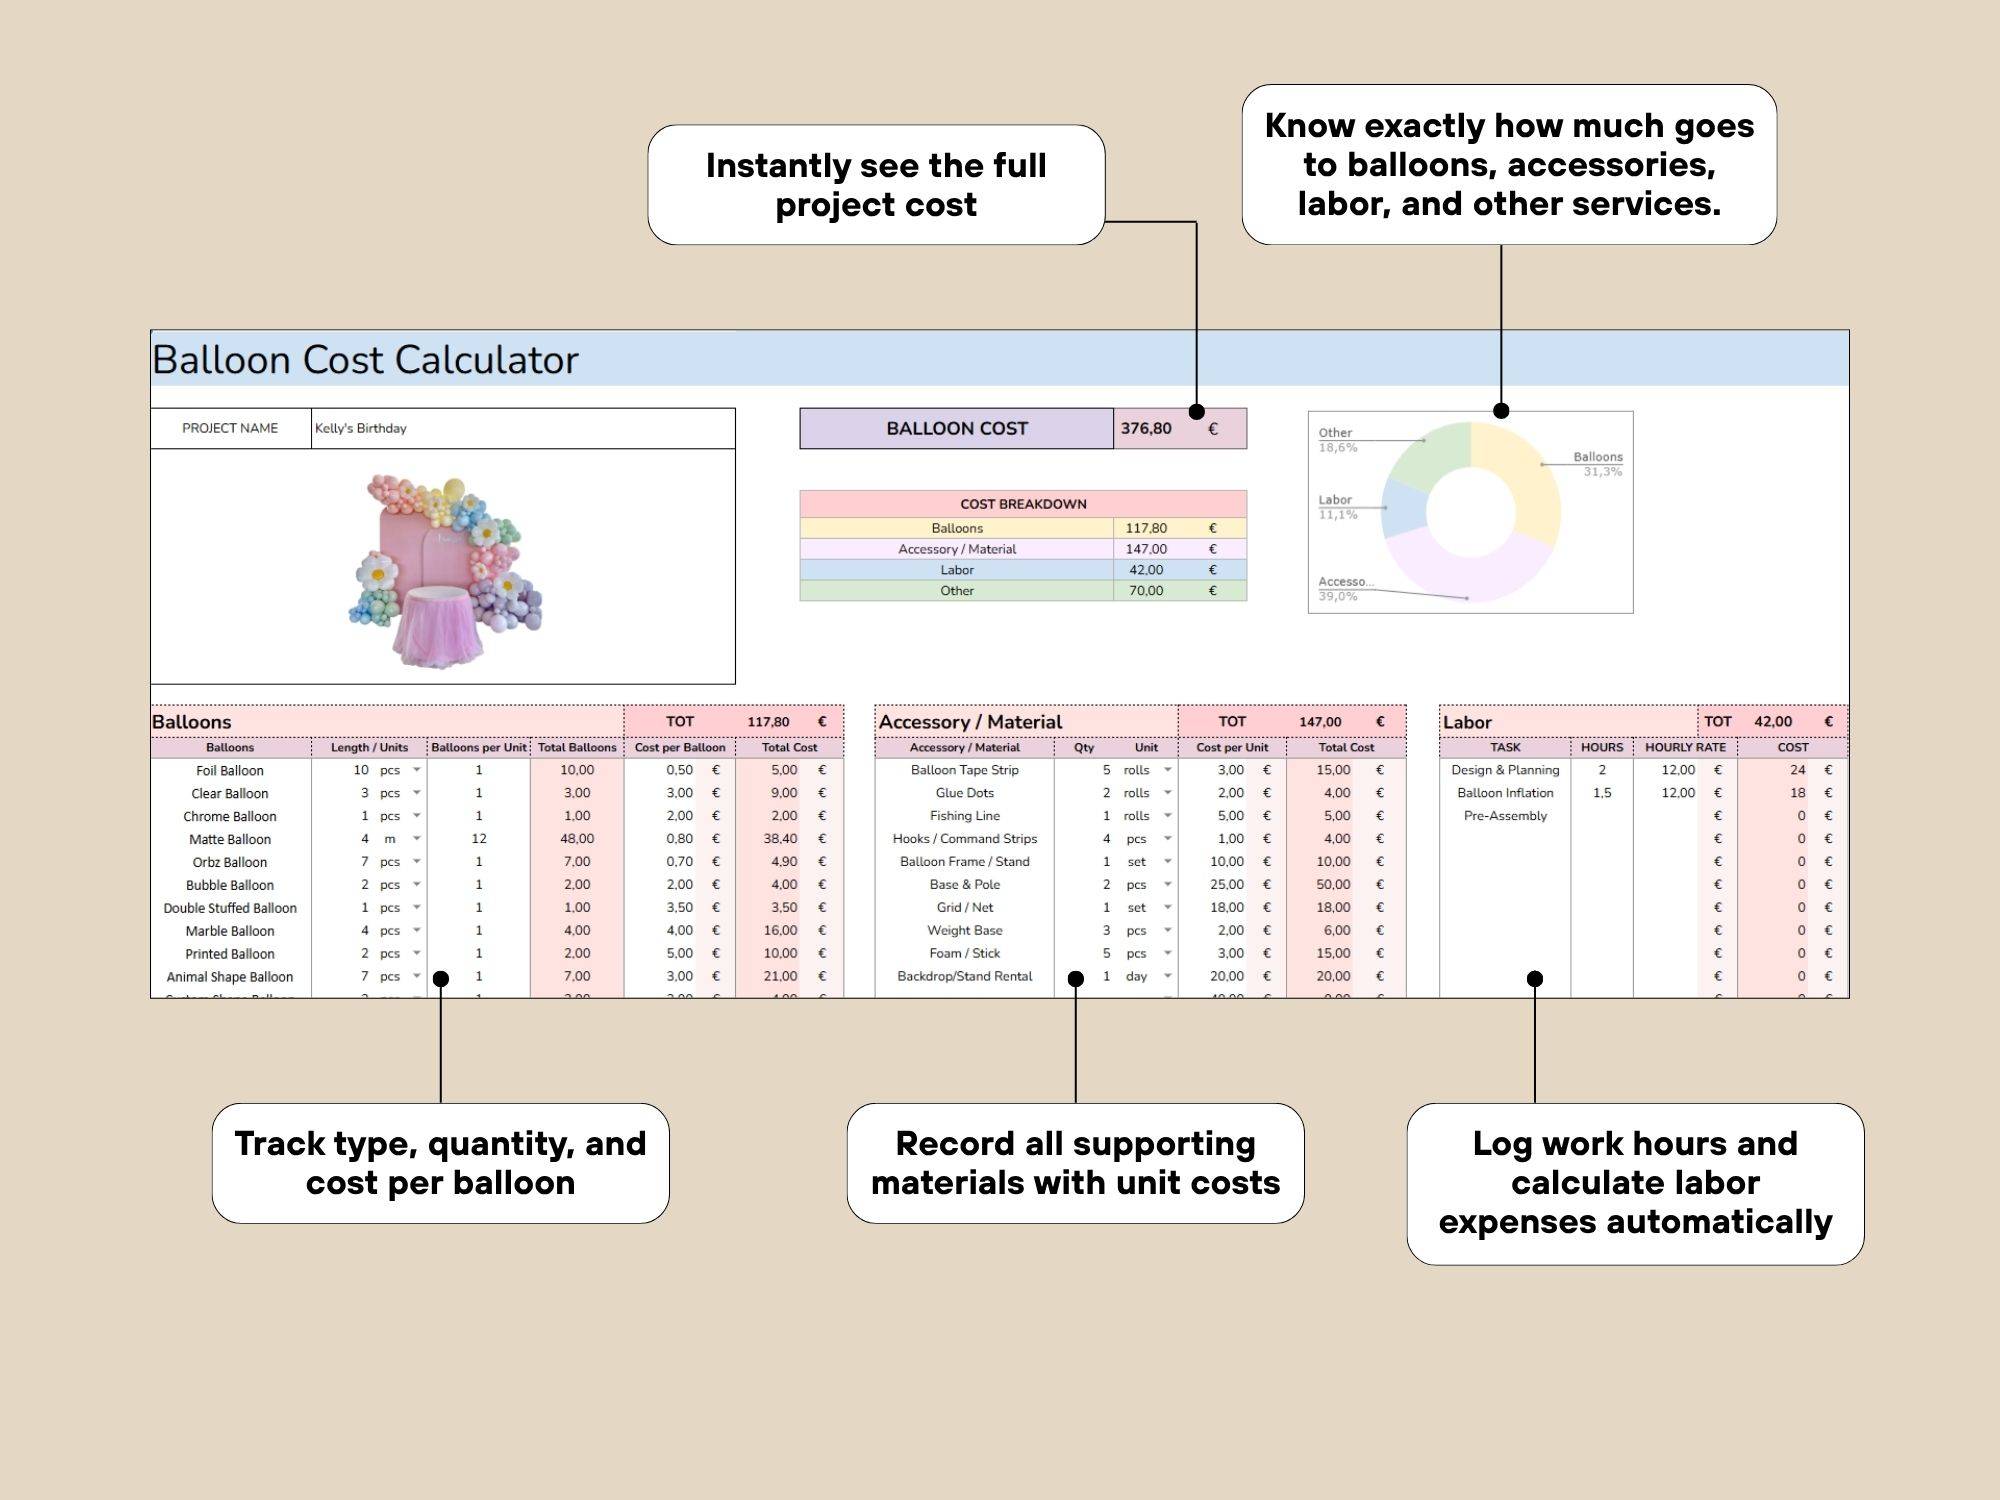Click the green Other chart segment

pyautogui.click(x=1435, y=455)
